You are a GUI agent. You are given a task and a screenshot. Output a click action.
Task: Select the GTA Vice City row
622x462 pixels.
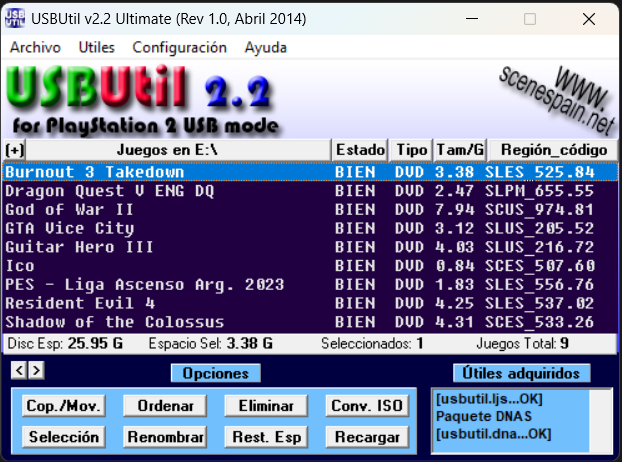(x=311, y=228)
